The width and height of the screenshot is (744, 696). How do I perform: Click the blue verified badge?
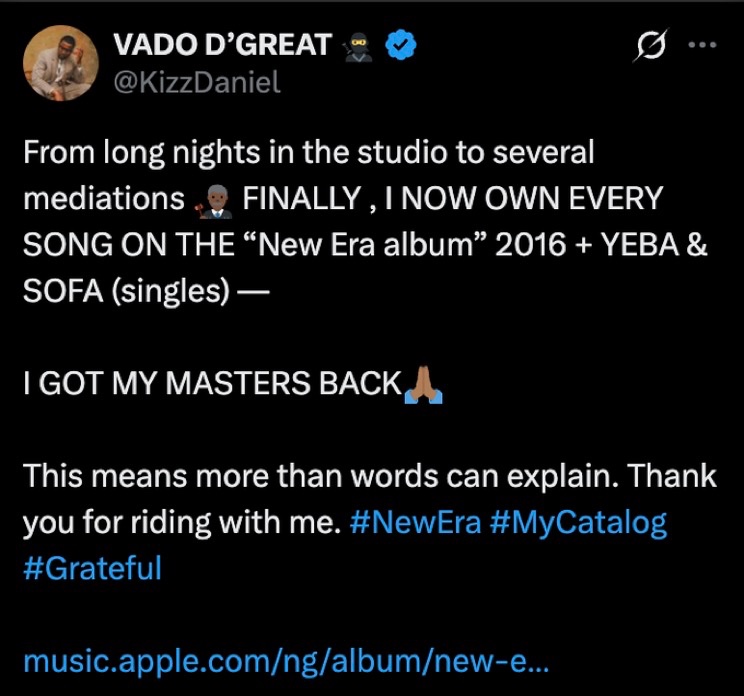(x=400, y=45)
